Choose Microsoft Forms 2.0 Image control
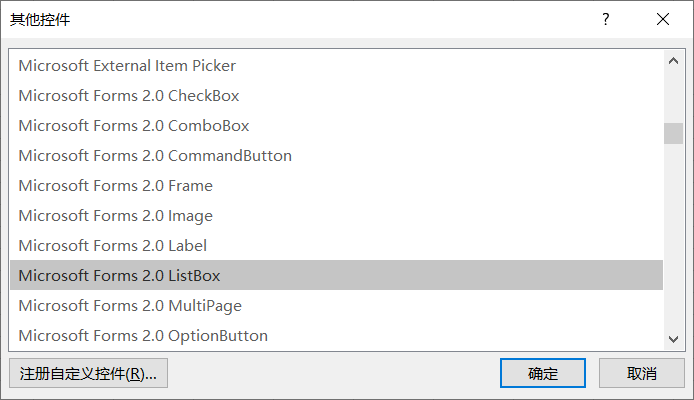694x400 pixels. (x=115, y=216)
